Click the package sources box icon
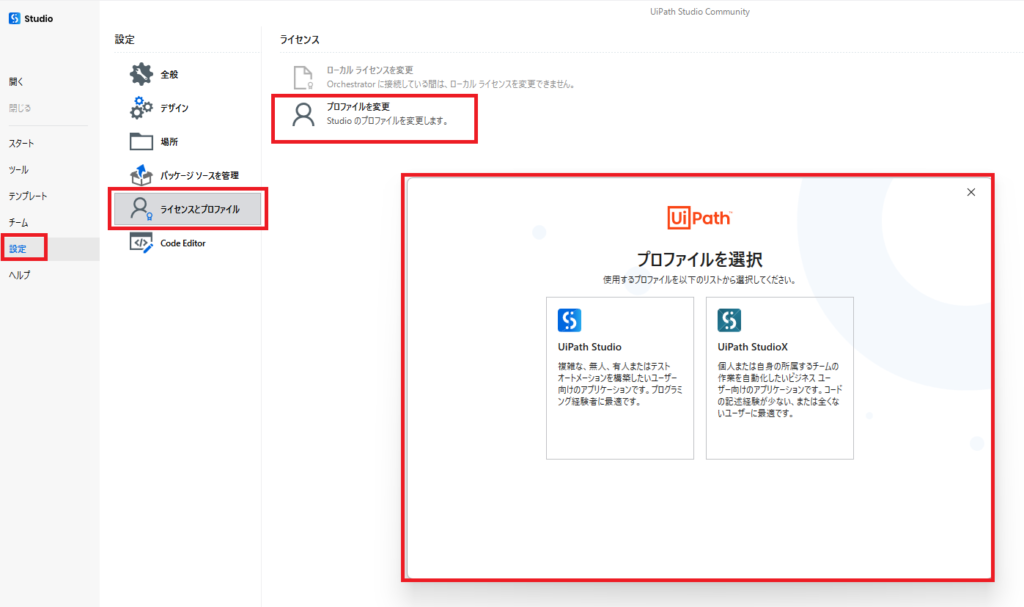Screen dimensions: 1024x607 (x=141, y=175)
